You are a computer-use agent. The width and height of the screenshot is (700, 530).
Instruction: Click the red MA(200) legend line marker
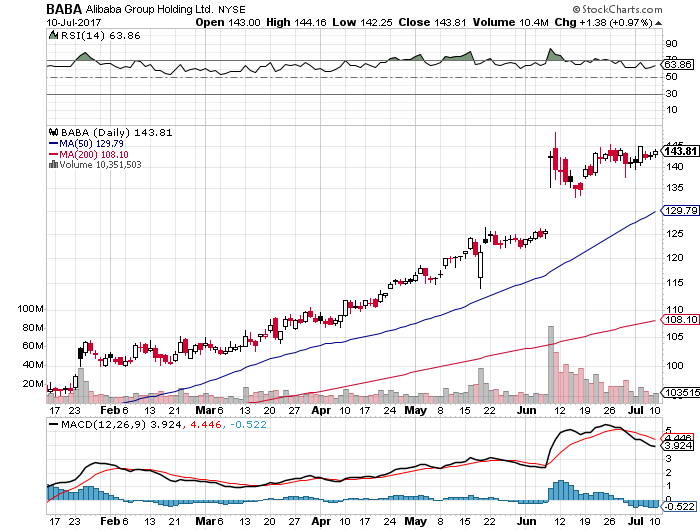click(51, 153)
